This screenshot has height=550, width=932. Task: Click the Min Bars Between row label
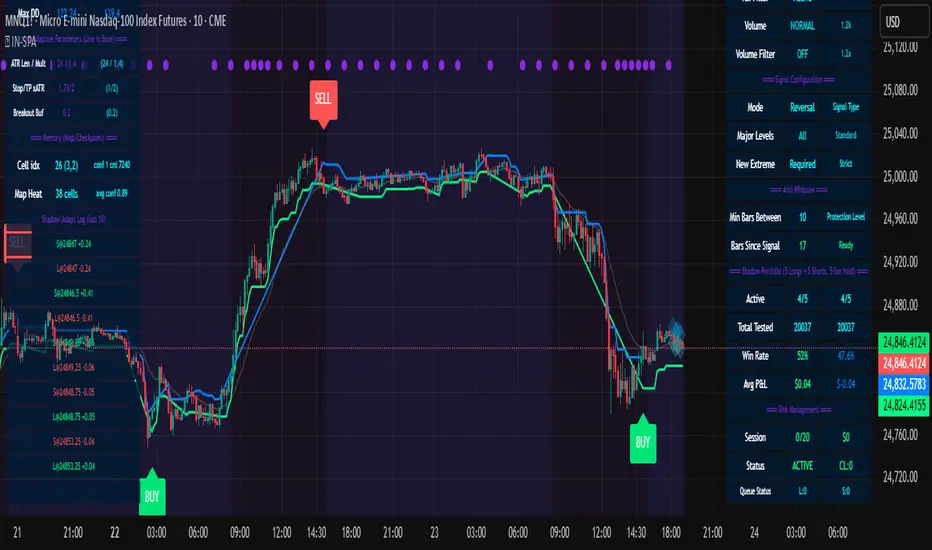[755, 218]
